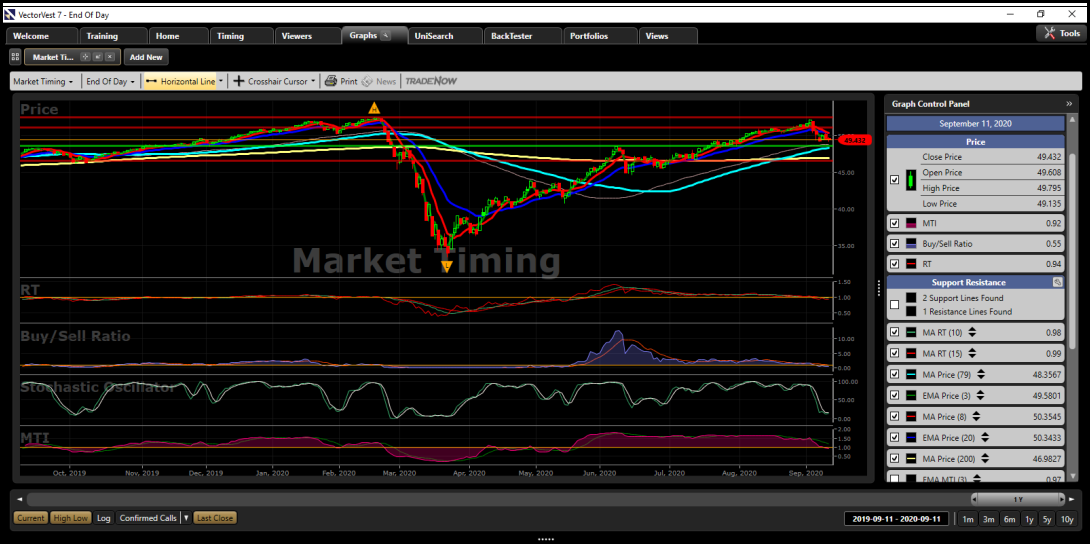Screen dimensions: 1090x544
Task: Uncheck the MA Price (79) checkbox
Action: click(895, 374)
